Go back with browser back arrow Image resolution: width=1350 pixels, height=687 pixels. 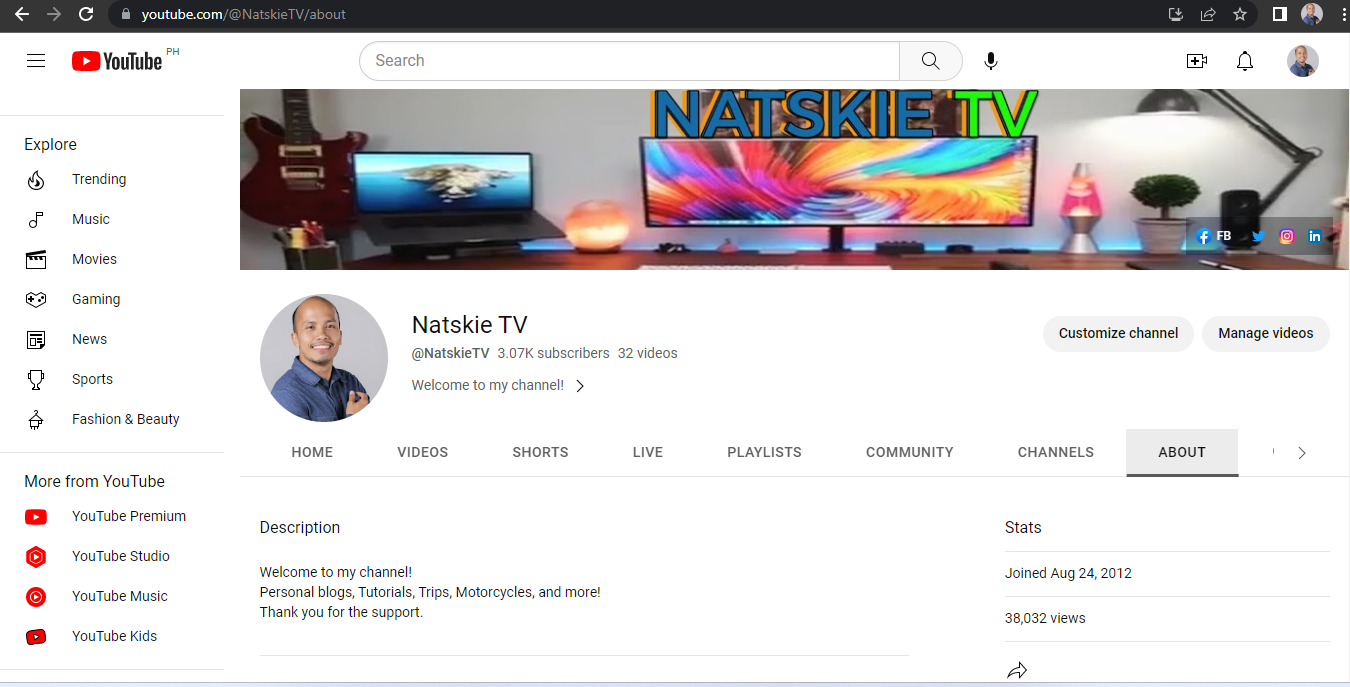pyautogui.click(x=21, y=14)
